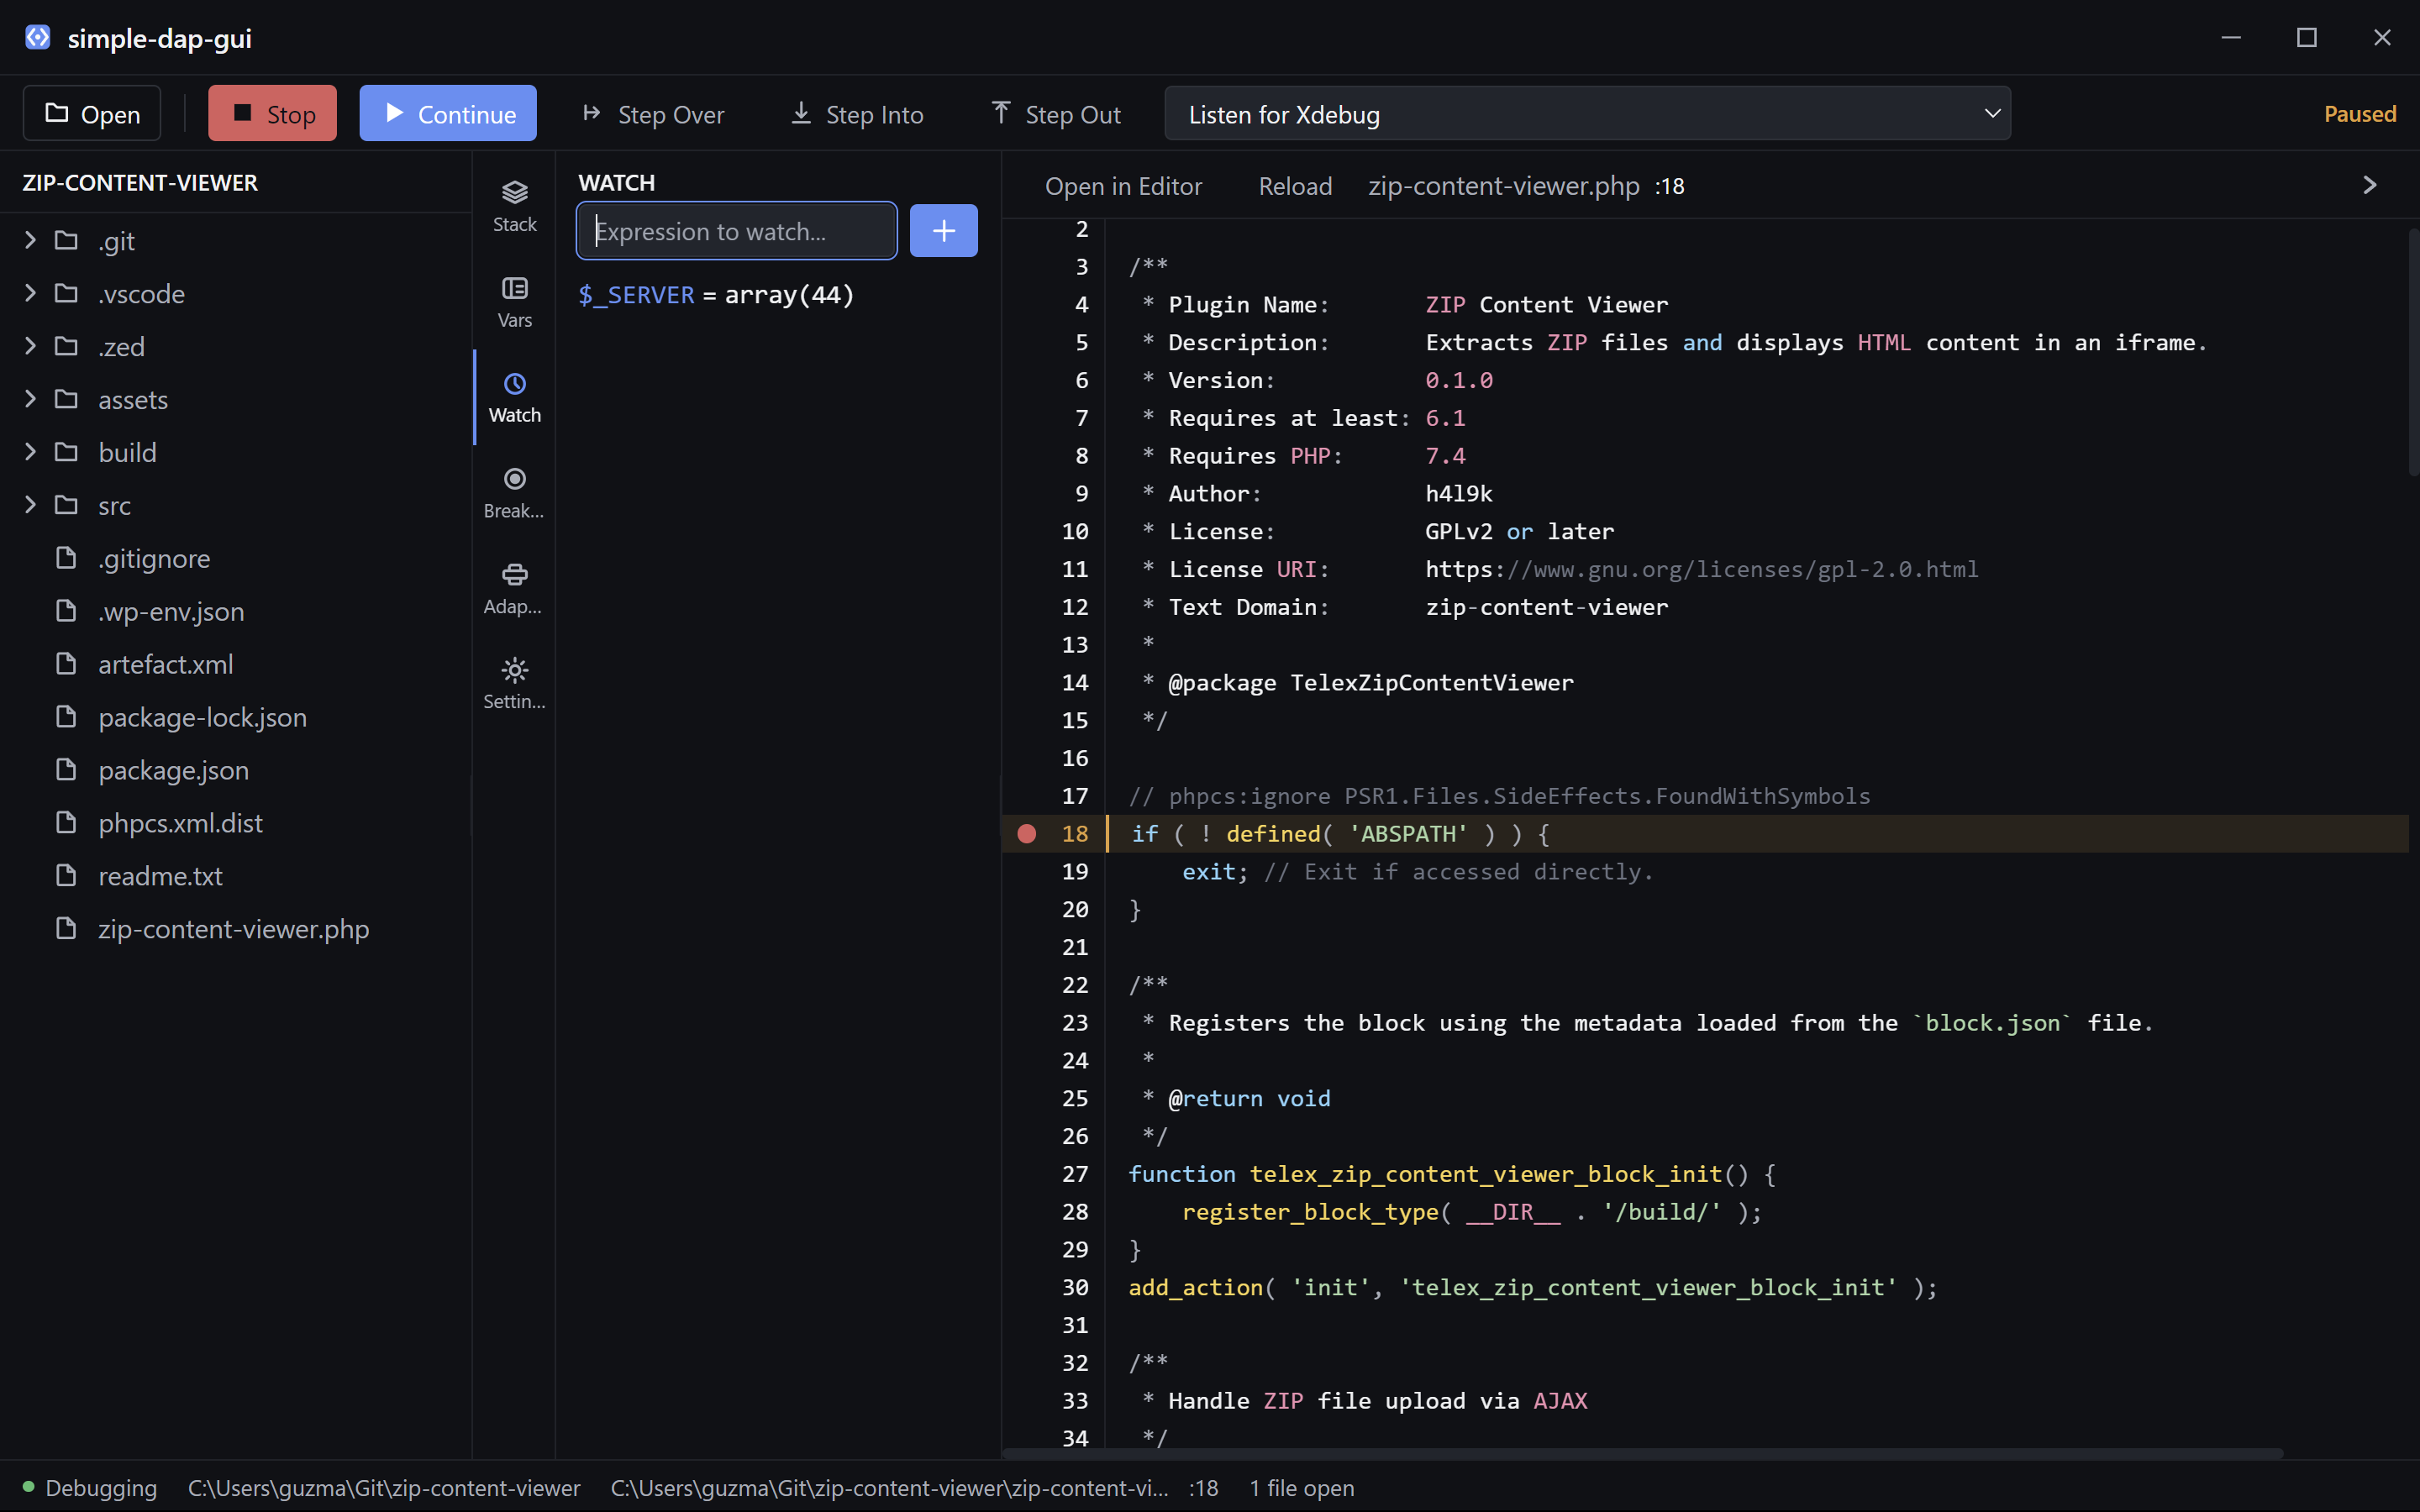Viewport: 2420px width, 1512px height.
Task: Open the Adapters panel
Action: click(514, 589)
